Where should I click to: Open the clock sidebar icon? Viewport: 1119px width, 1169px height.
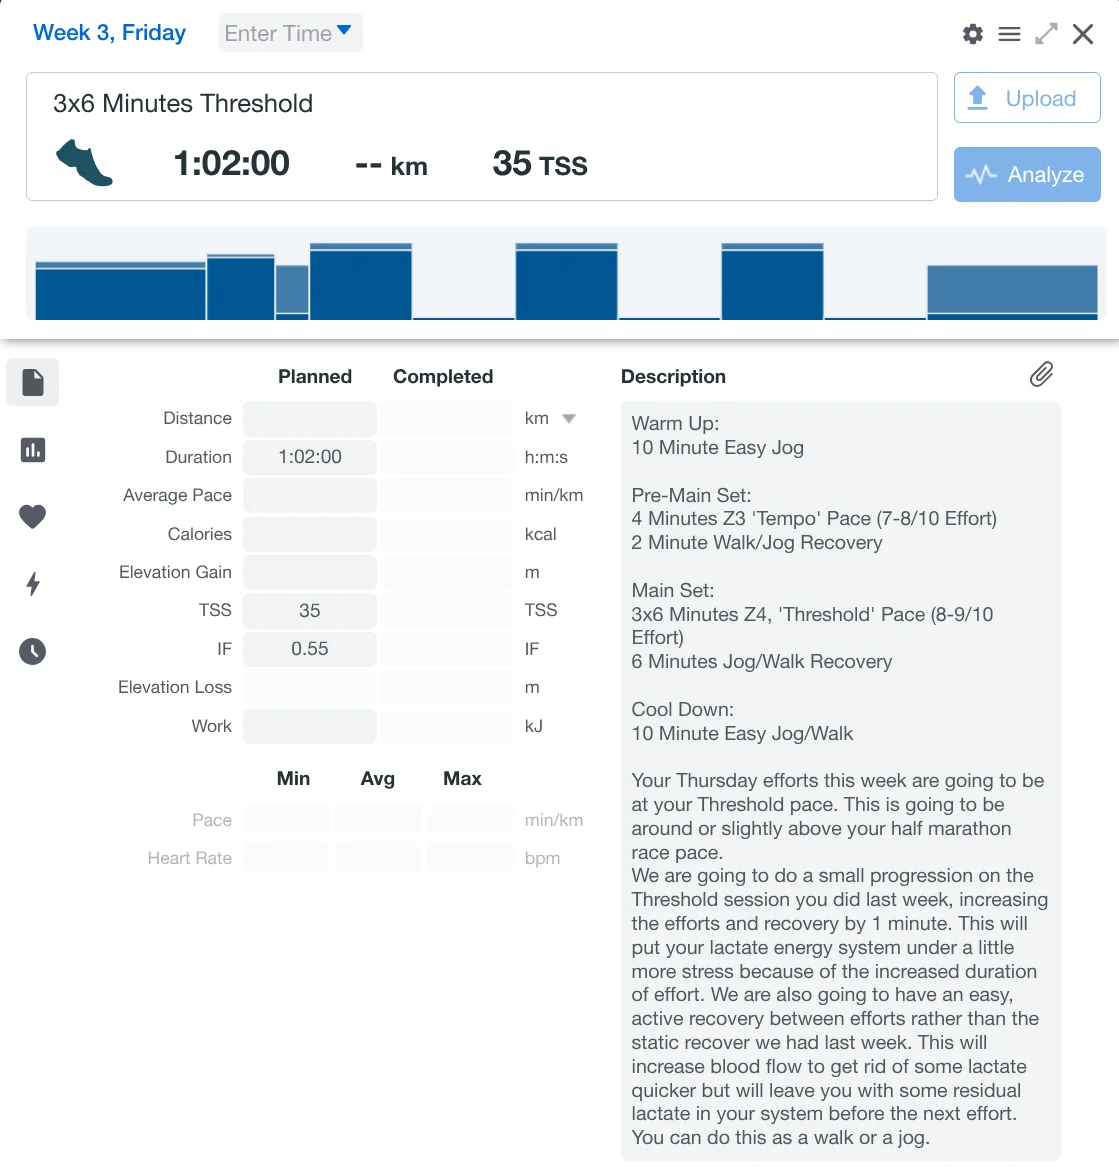point(33,652)
